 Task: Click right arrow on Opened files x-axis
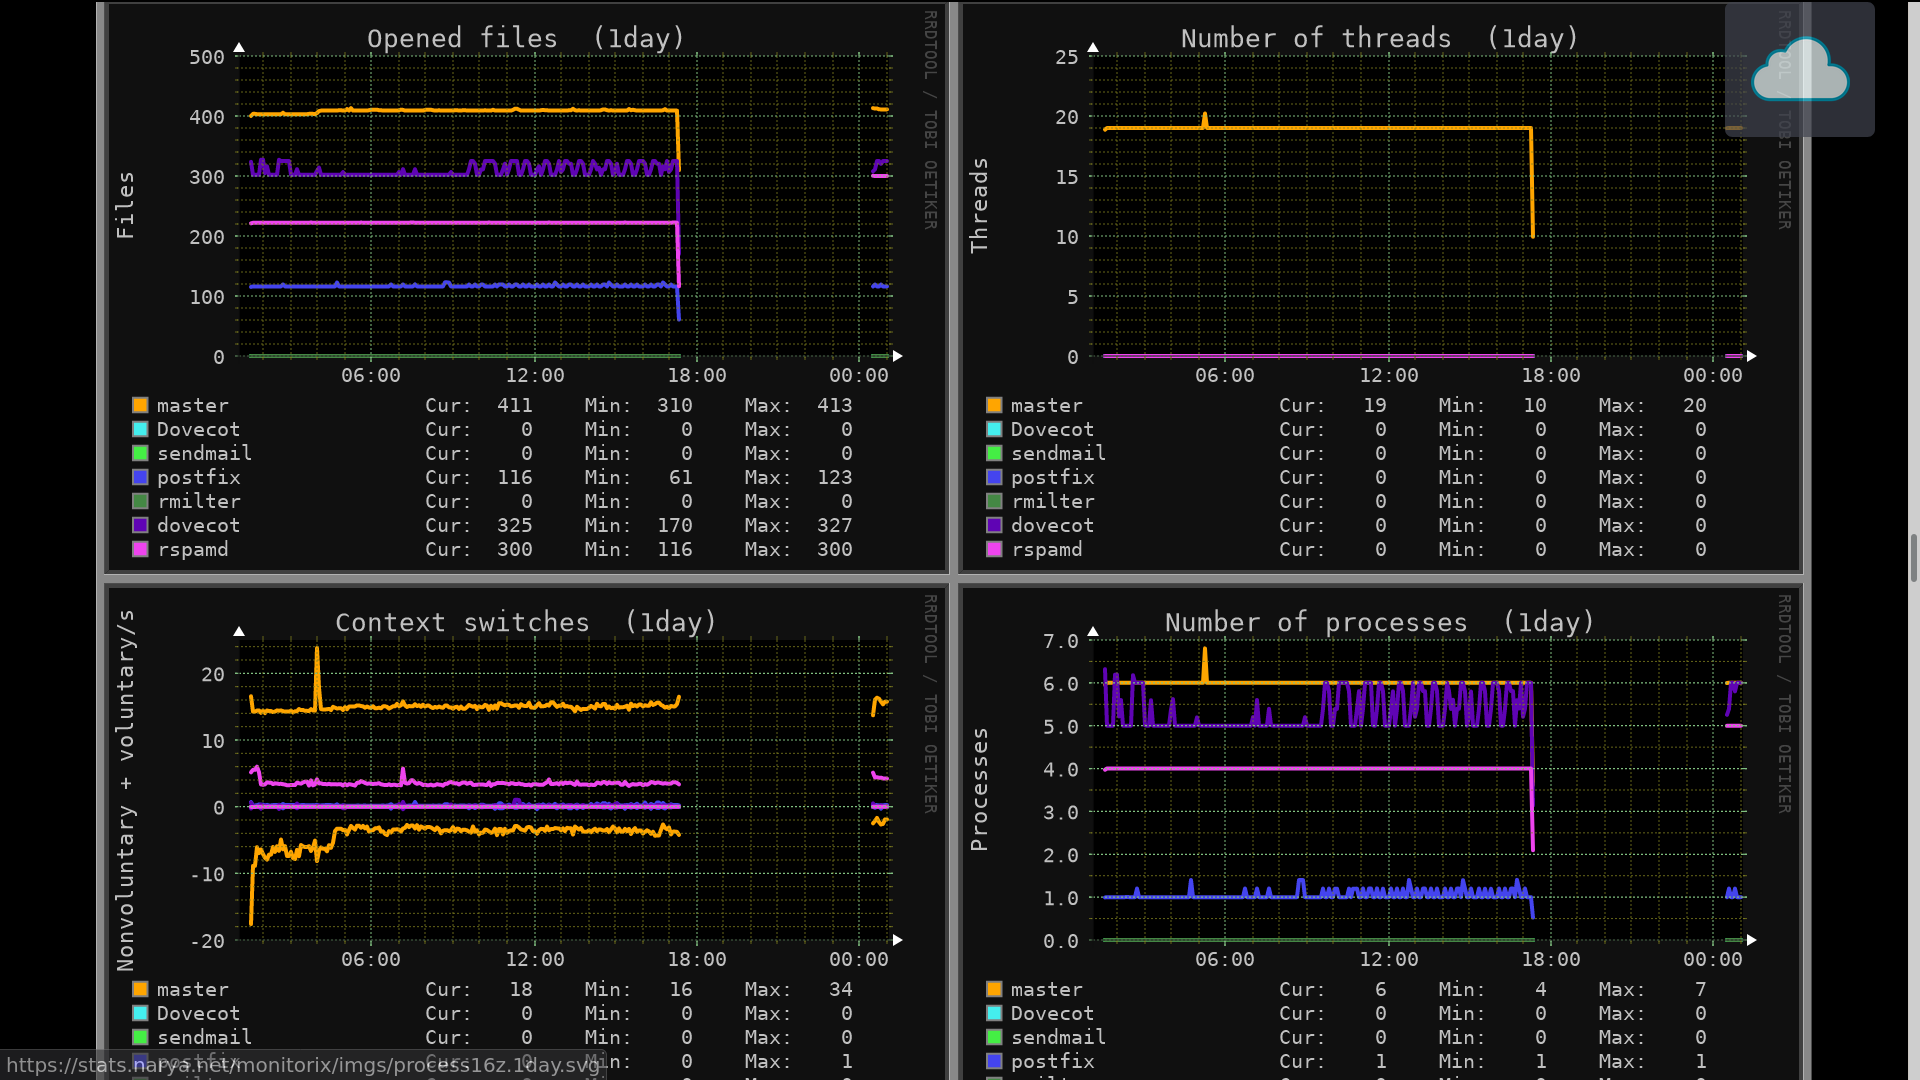click(898, 356)
